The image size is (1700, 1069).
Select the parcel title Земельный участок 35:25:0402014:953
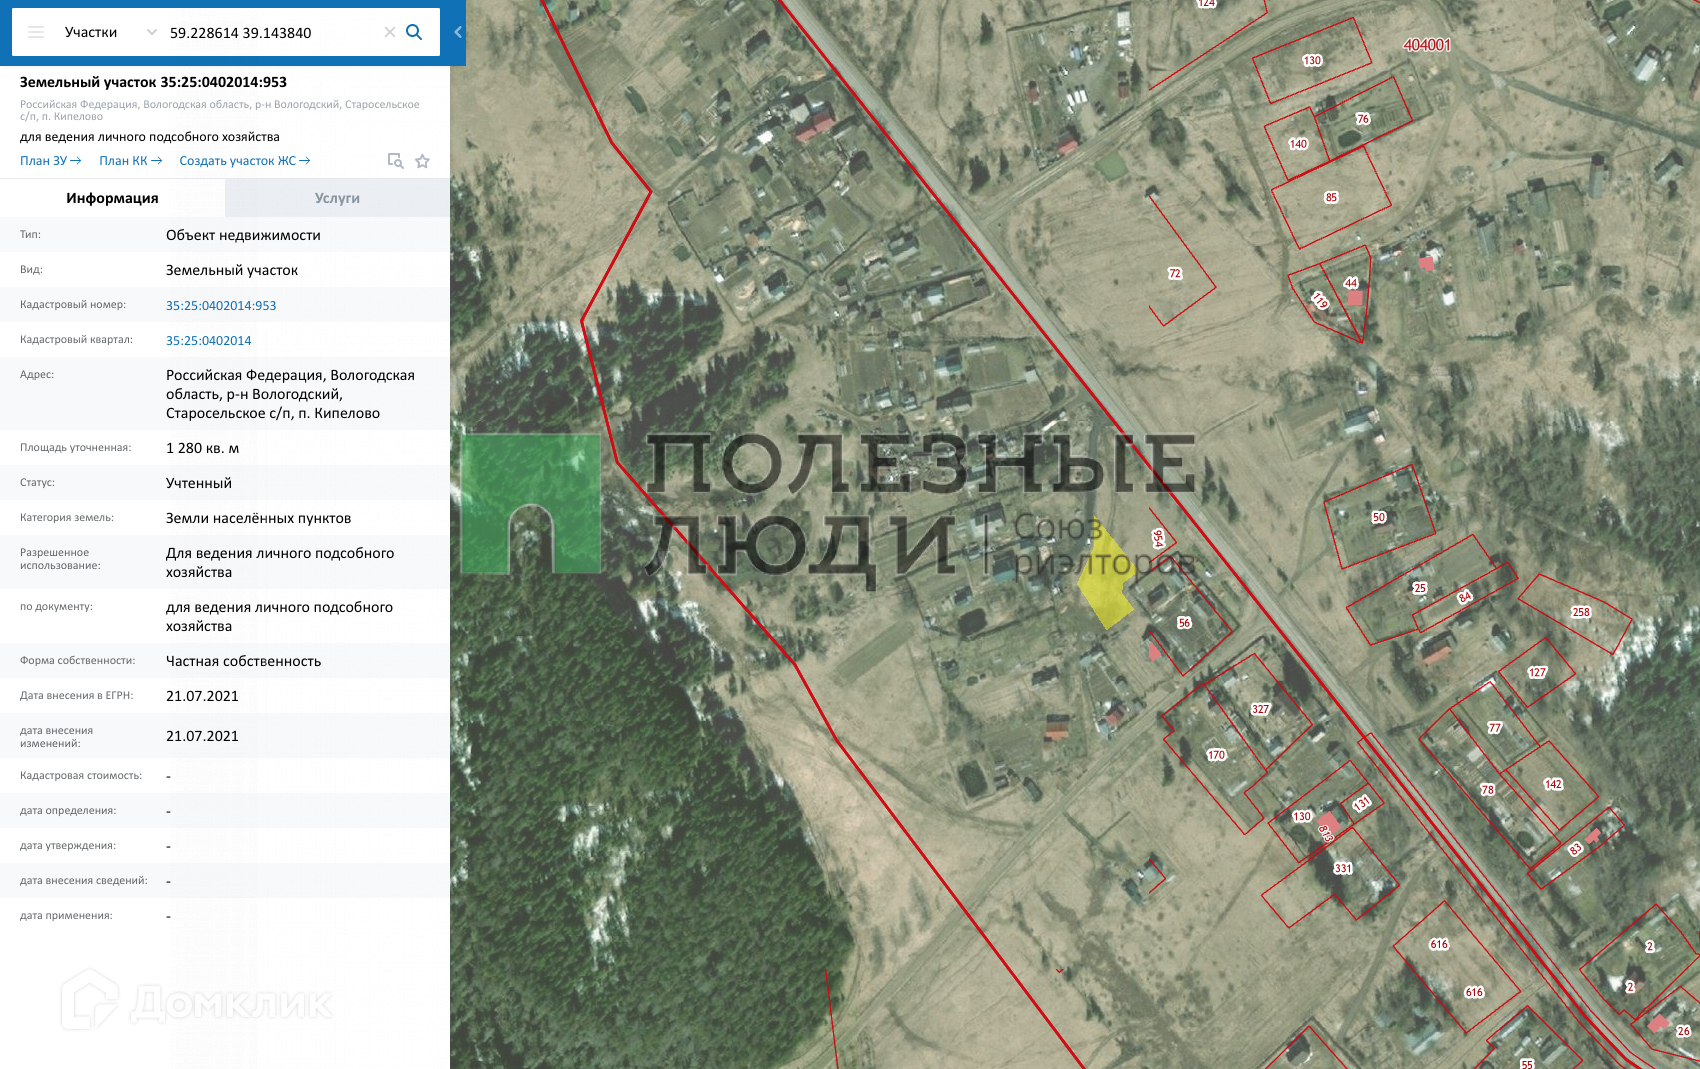pyautogui.click(x=153, y=82)
